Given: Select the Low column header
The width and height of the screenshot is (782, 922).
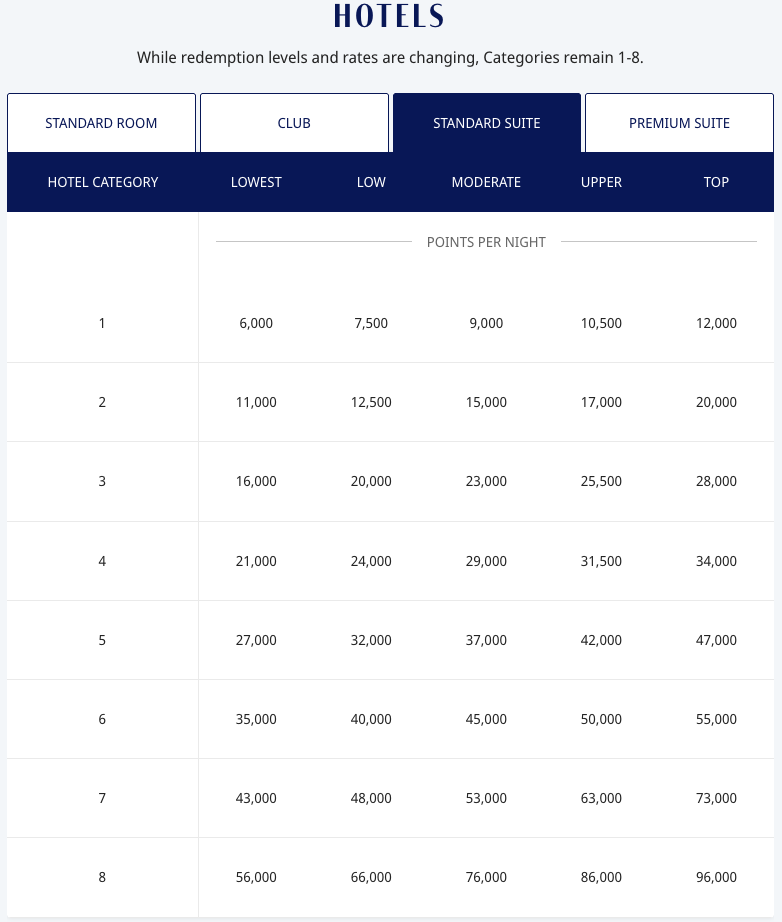Looking at the screenshot, I should point(371,182).
